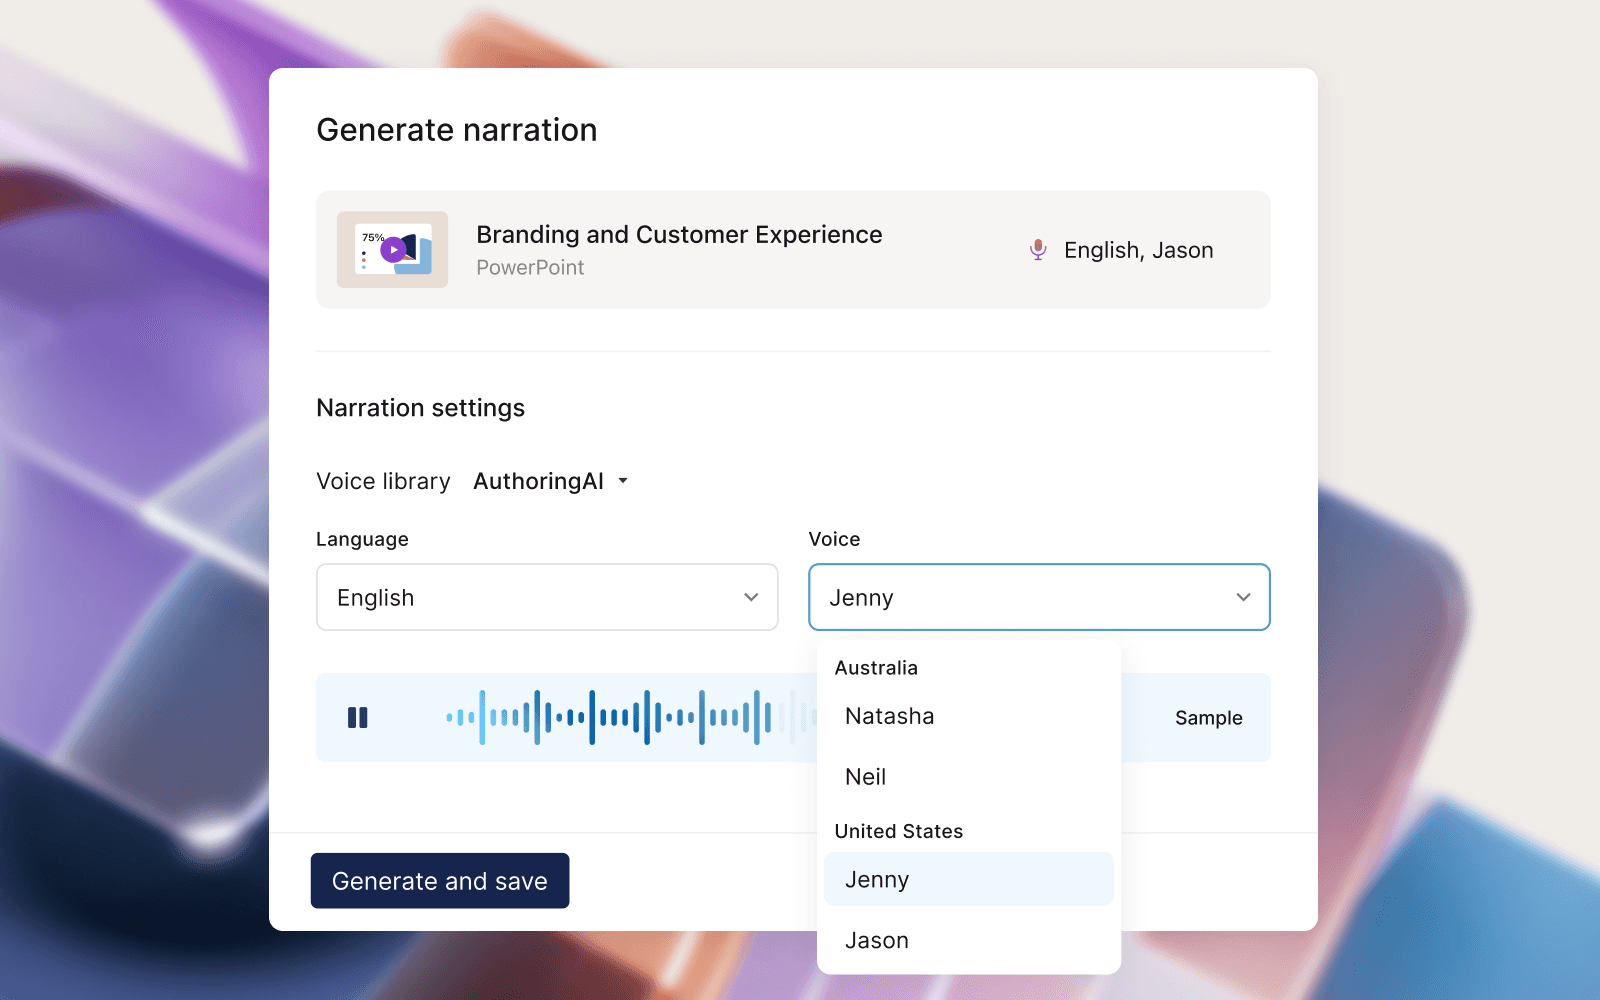Open the Language dropdown showing English

click(547, 597)
